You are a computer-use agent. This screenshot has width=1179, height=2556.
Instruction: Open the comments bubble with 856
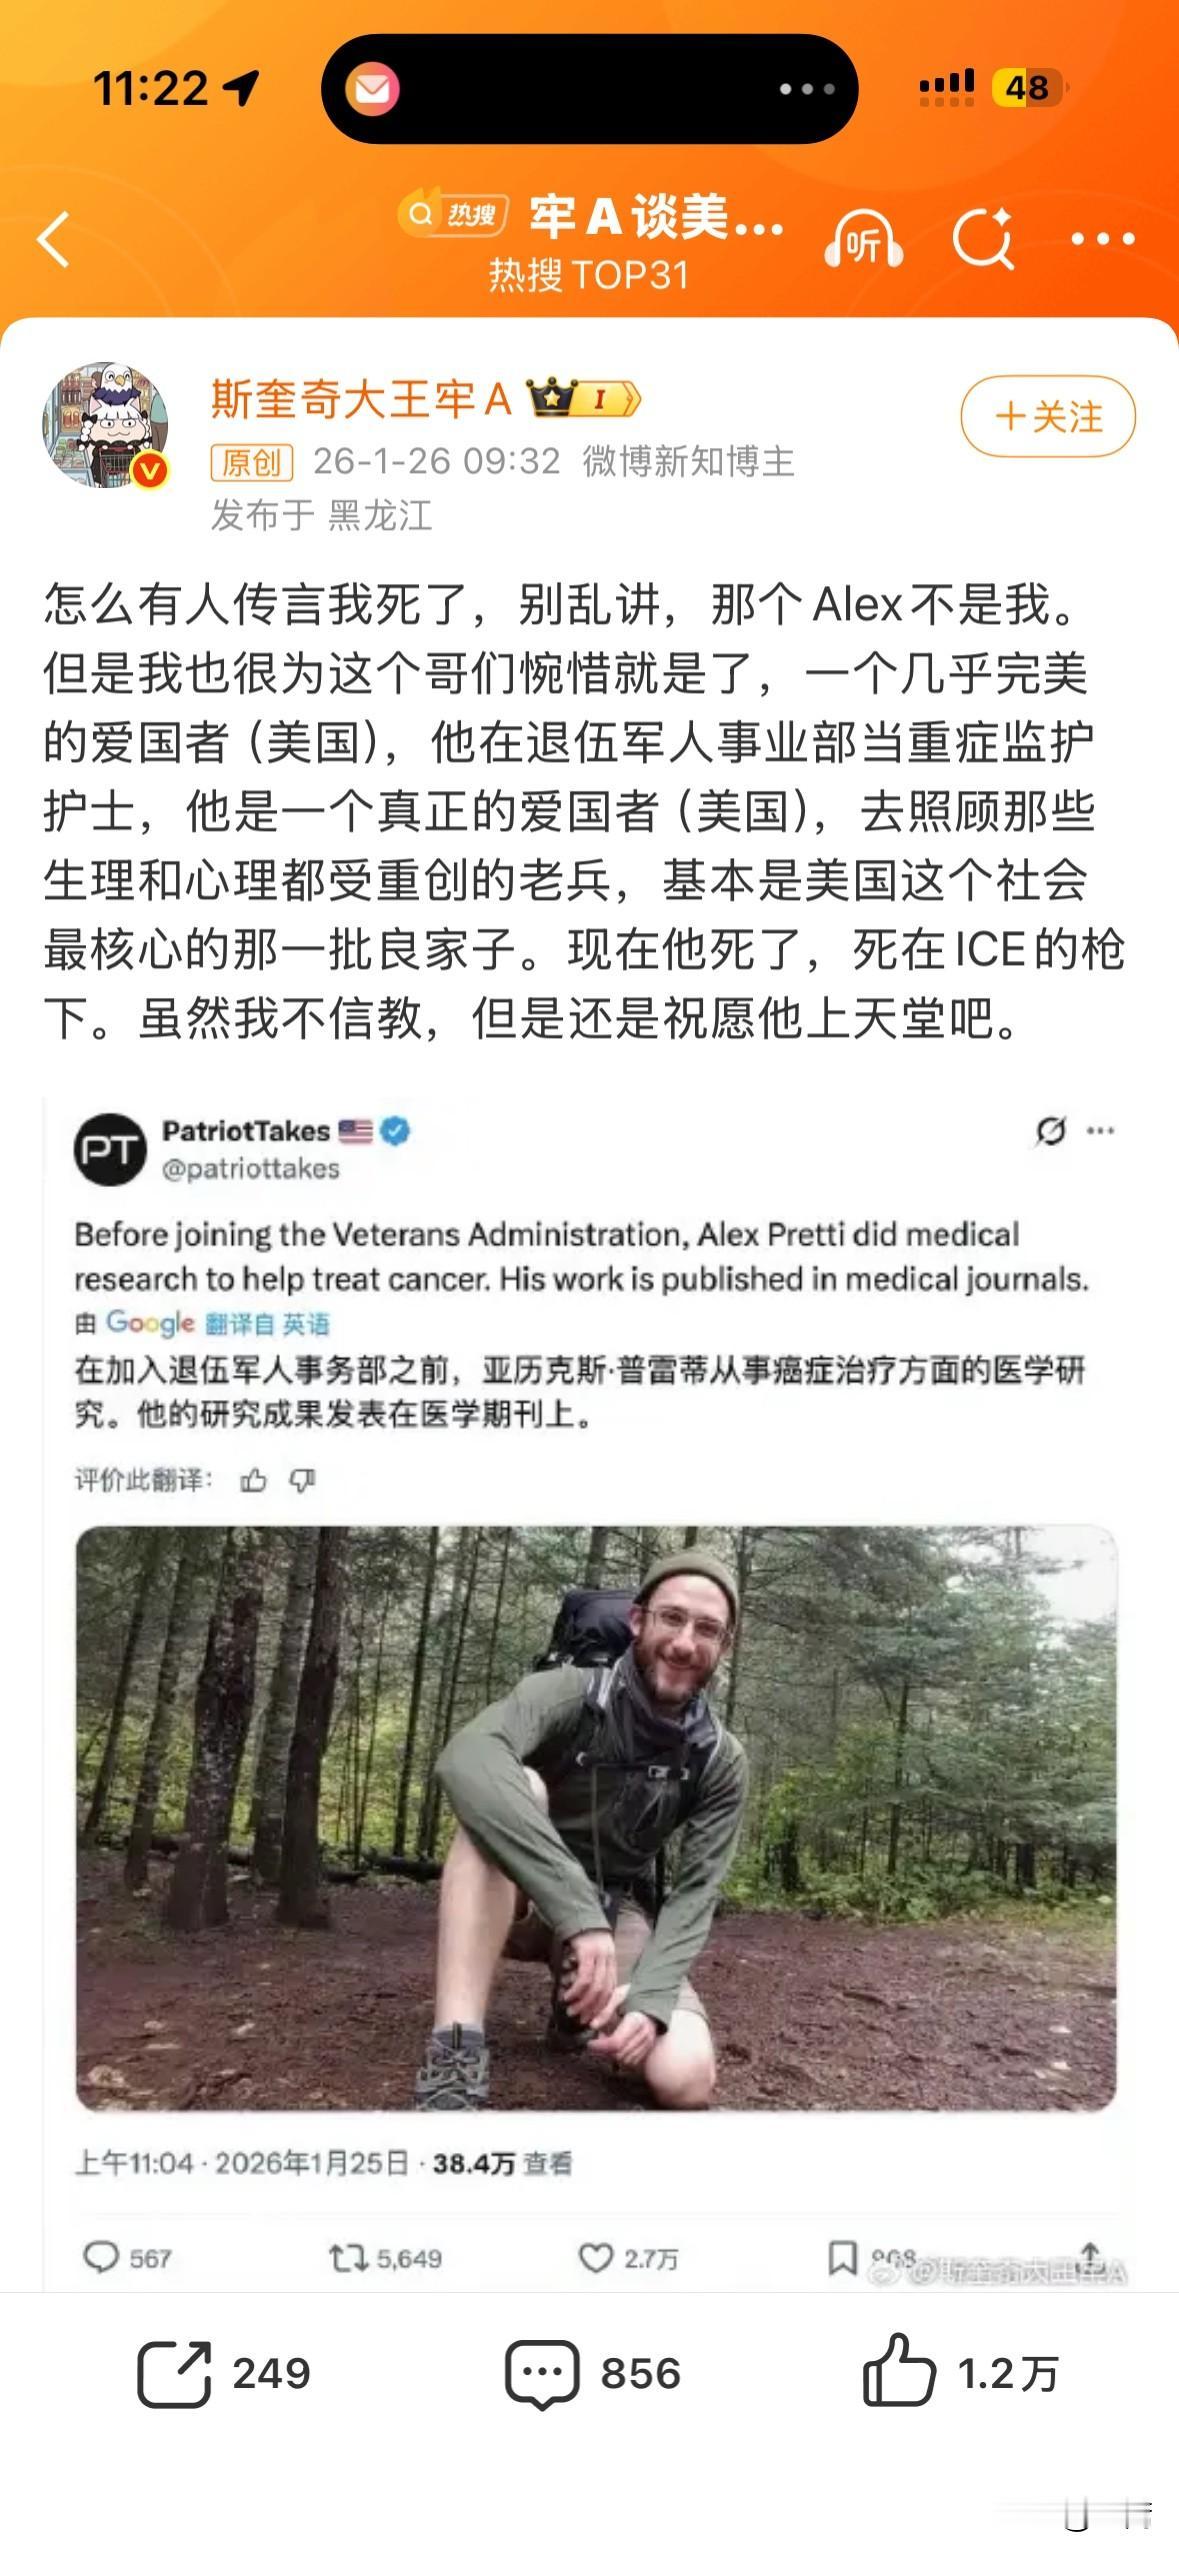(593, 2373)
